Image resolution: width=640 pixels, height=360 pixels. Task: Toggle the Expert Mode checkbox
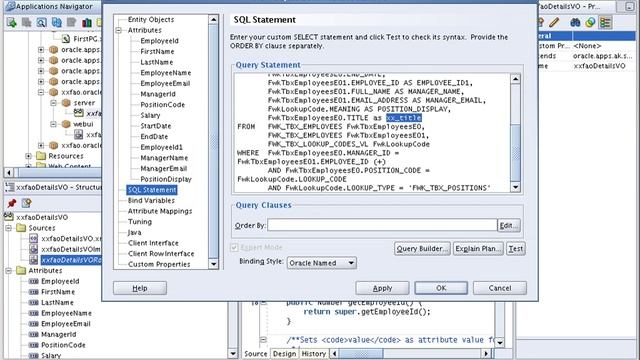[234, 247]
